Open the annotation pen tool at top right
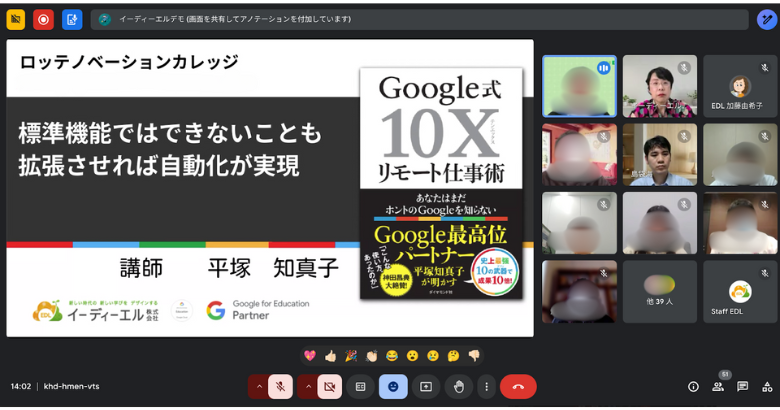 pyautogui.click(x=767, y=19)
